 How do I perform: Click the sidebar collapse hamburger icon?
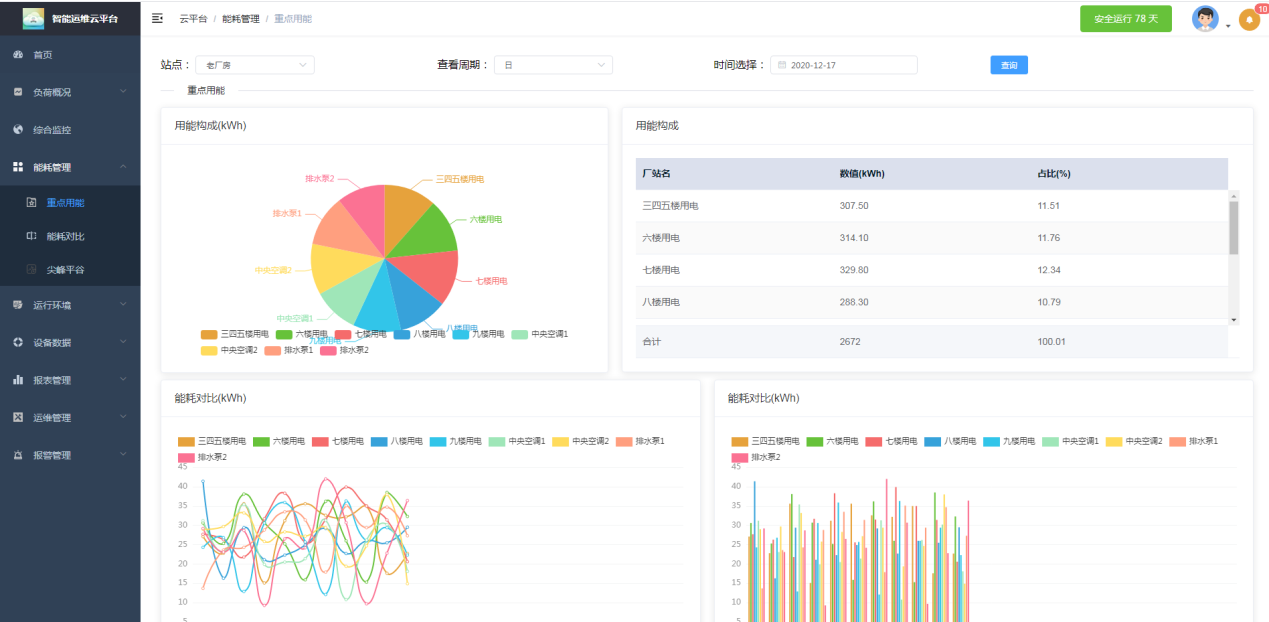157,18
